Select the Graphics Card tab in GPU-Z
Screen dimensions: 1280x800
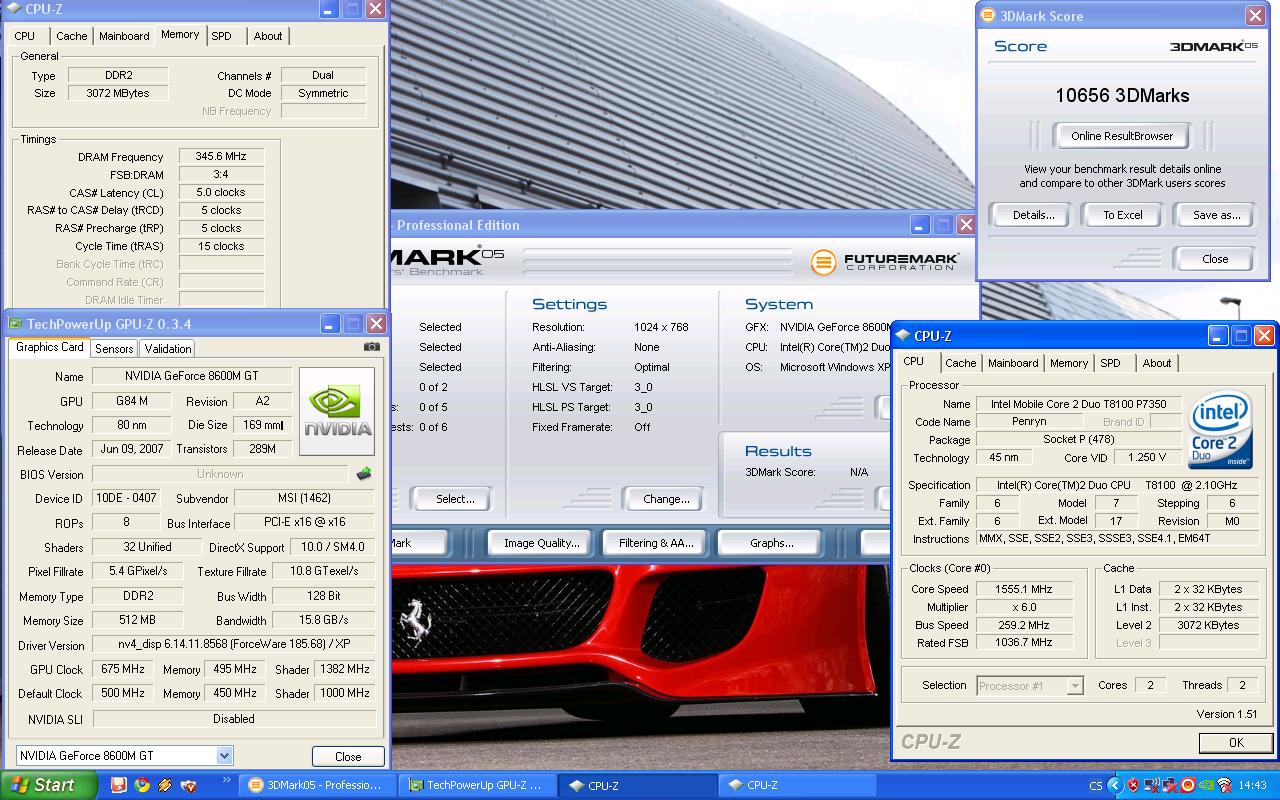click(x=49, y=347)
